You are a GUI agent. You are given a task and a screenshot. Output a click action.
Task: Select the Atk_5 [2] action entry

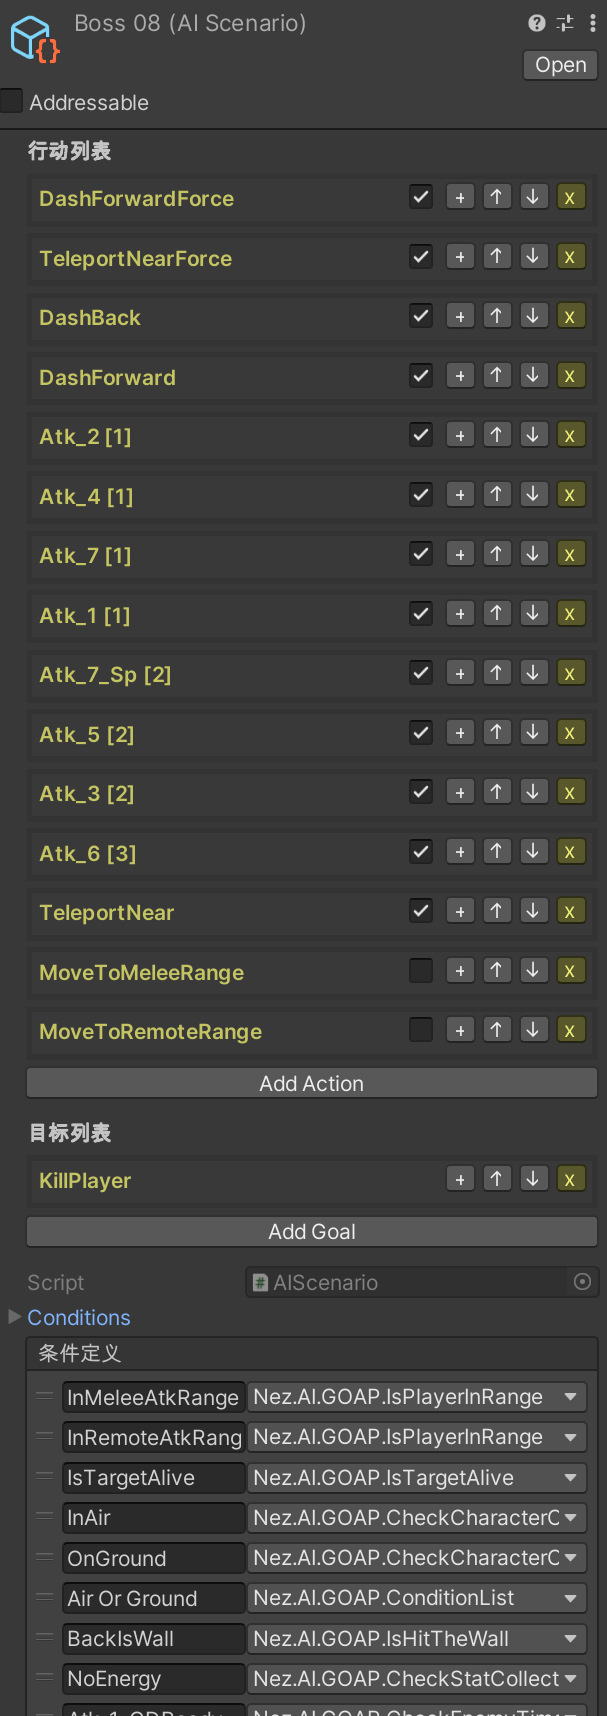[87, 734]
